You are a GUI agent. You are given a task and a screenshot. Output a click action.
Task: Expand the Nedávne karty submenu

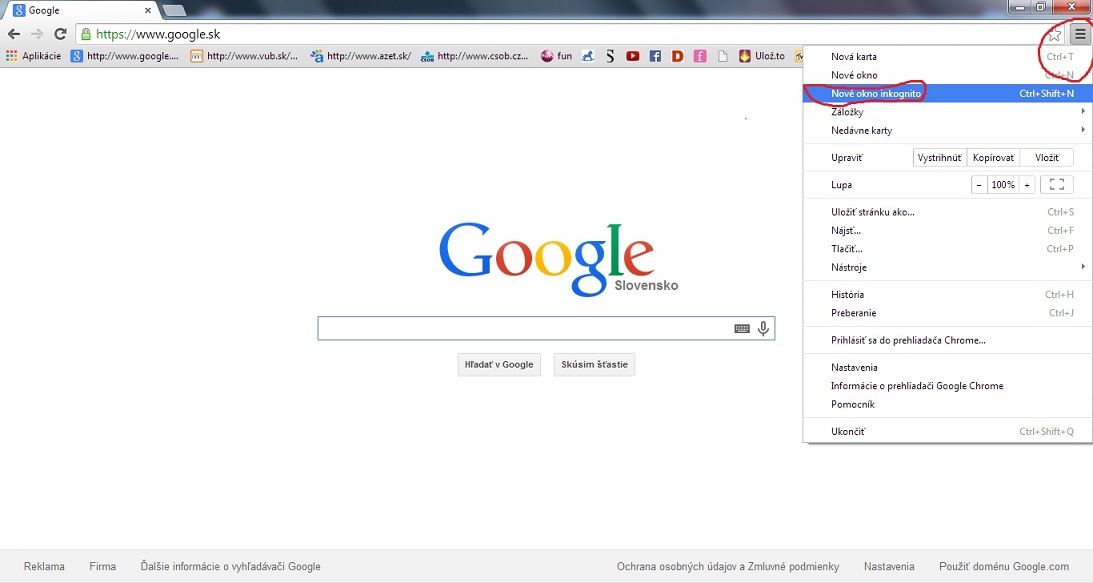pyautogui.click(x=940, y=130)
